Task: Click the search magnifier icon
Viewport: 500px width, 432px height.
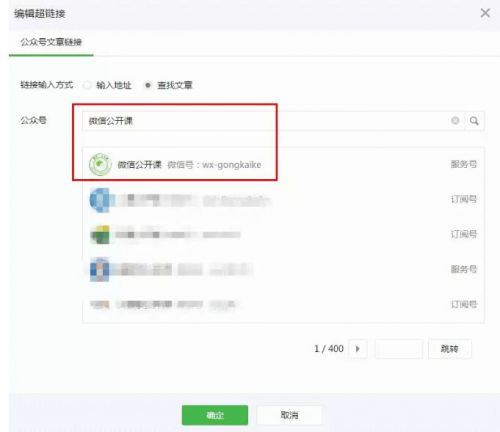Action: (474, 121)
